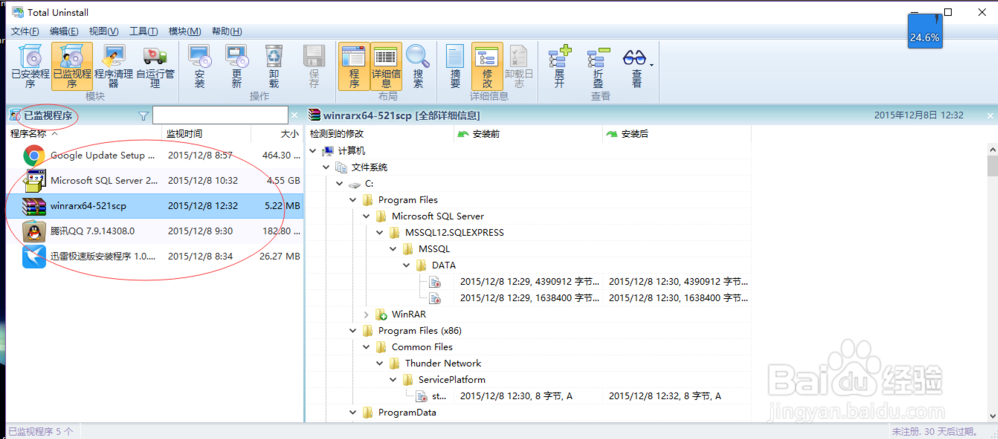The image size is (998, 439).
Task: Collapse the Microsoft SQL Server folder
Action: point(366,216)
